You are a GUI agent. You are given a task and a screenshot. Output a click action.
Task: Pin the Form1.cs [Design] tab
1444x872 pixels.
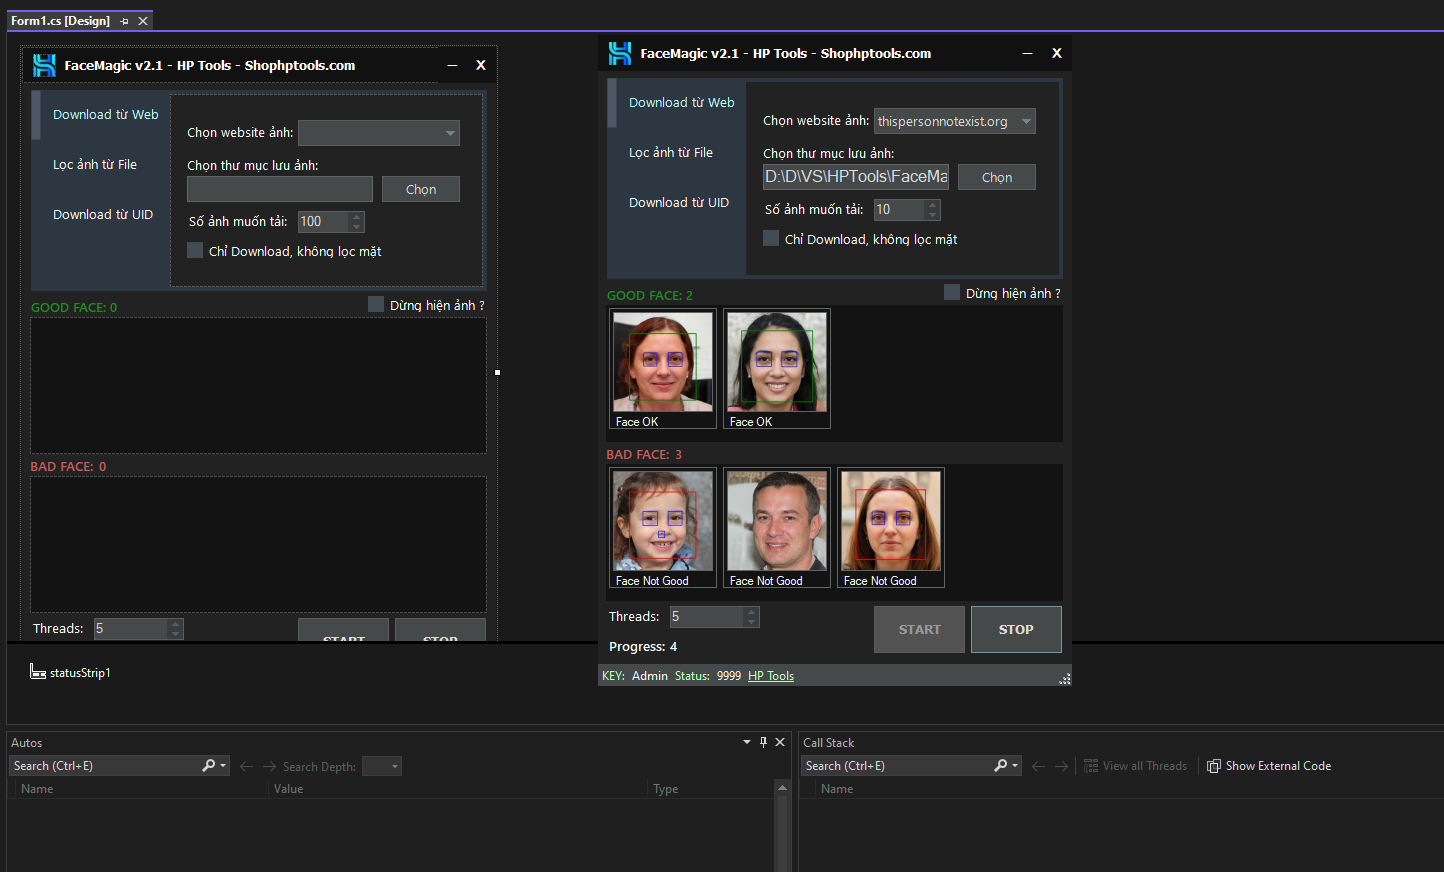124,21
